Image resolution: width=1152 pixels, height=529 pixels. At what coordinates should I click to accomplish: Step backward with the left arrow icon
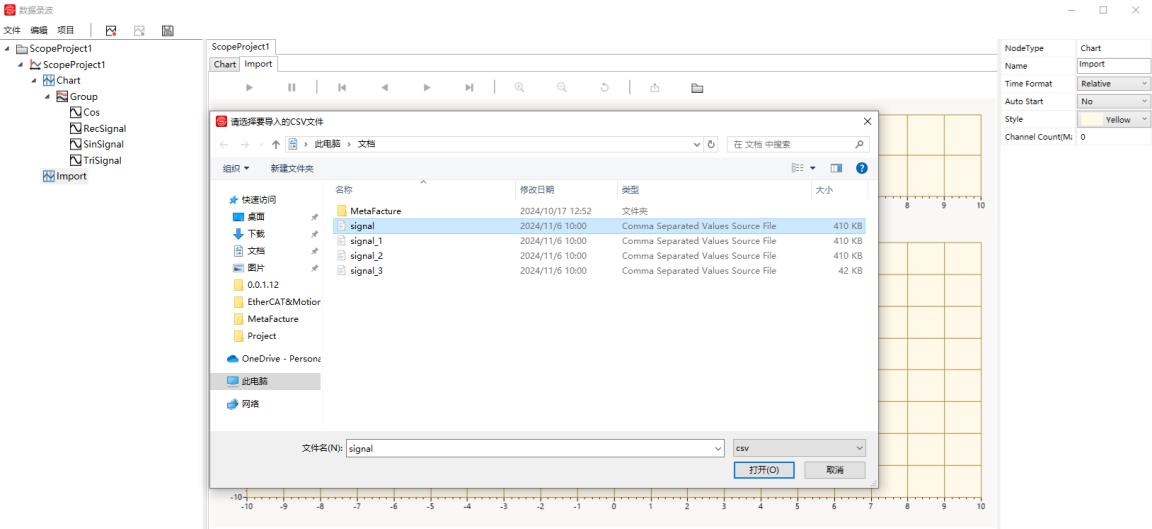click(384, 87)
